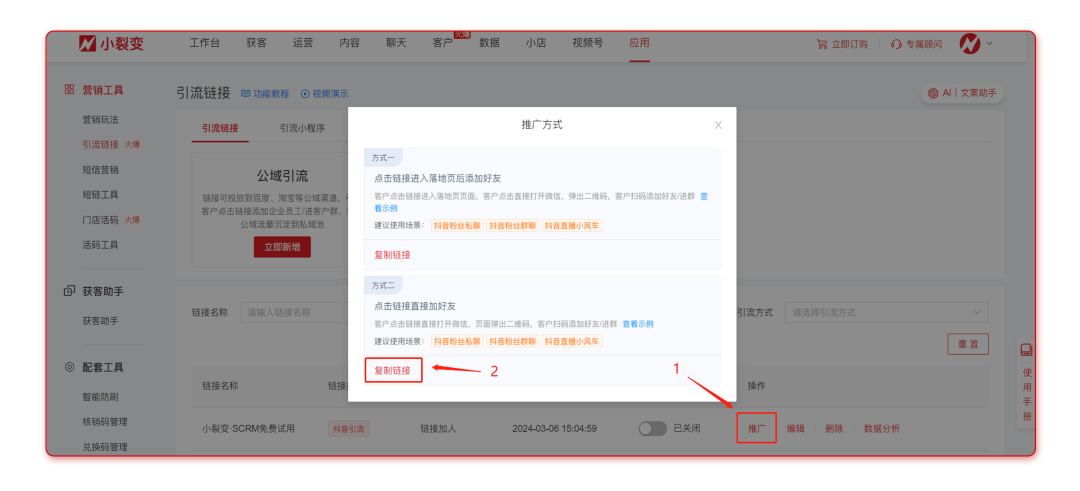Copy link under 方式二 section

392,370
